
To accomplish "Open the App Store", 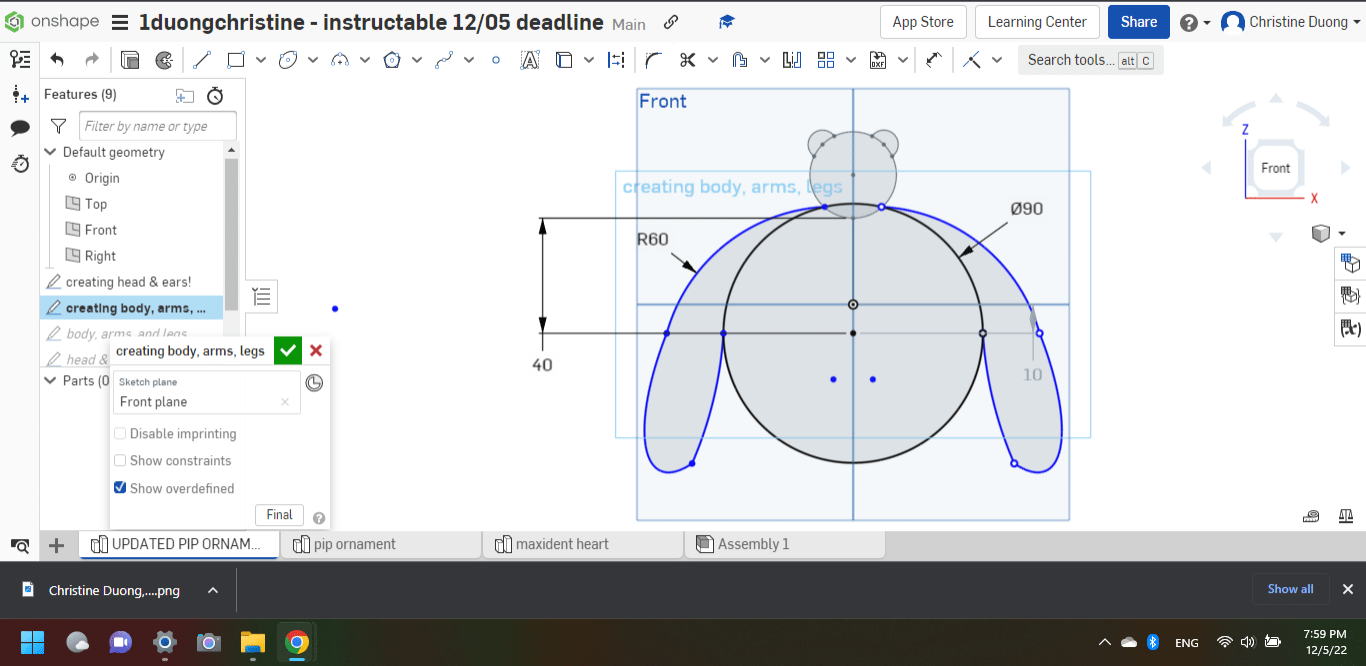I will coord(923,22).
